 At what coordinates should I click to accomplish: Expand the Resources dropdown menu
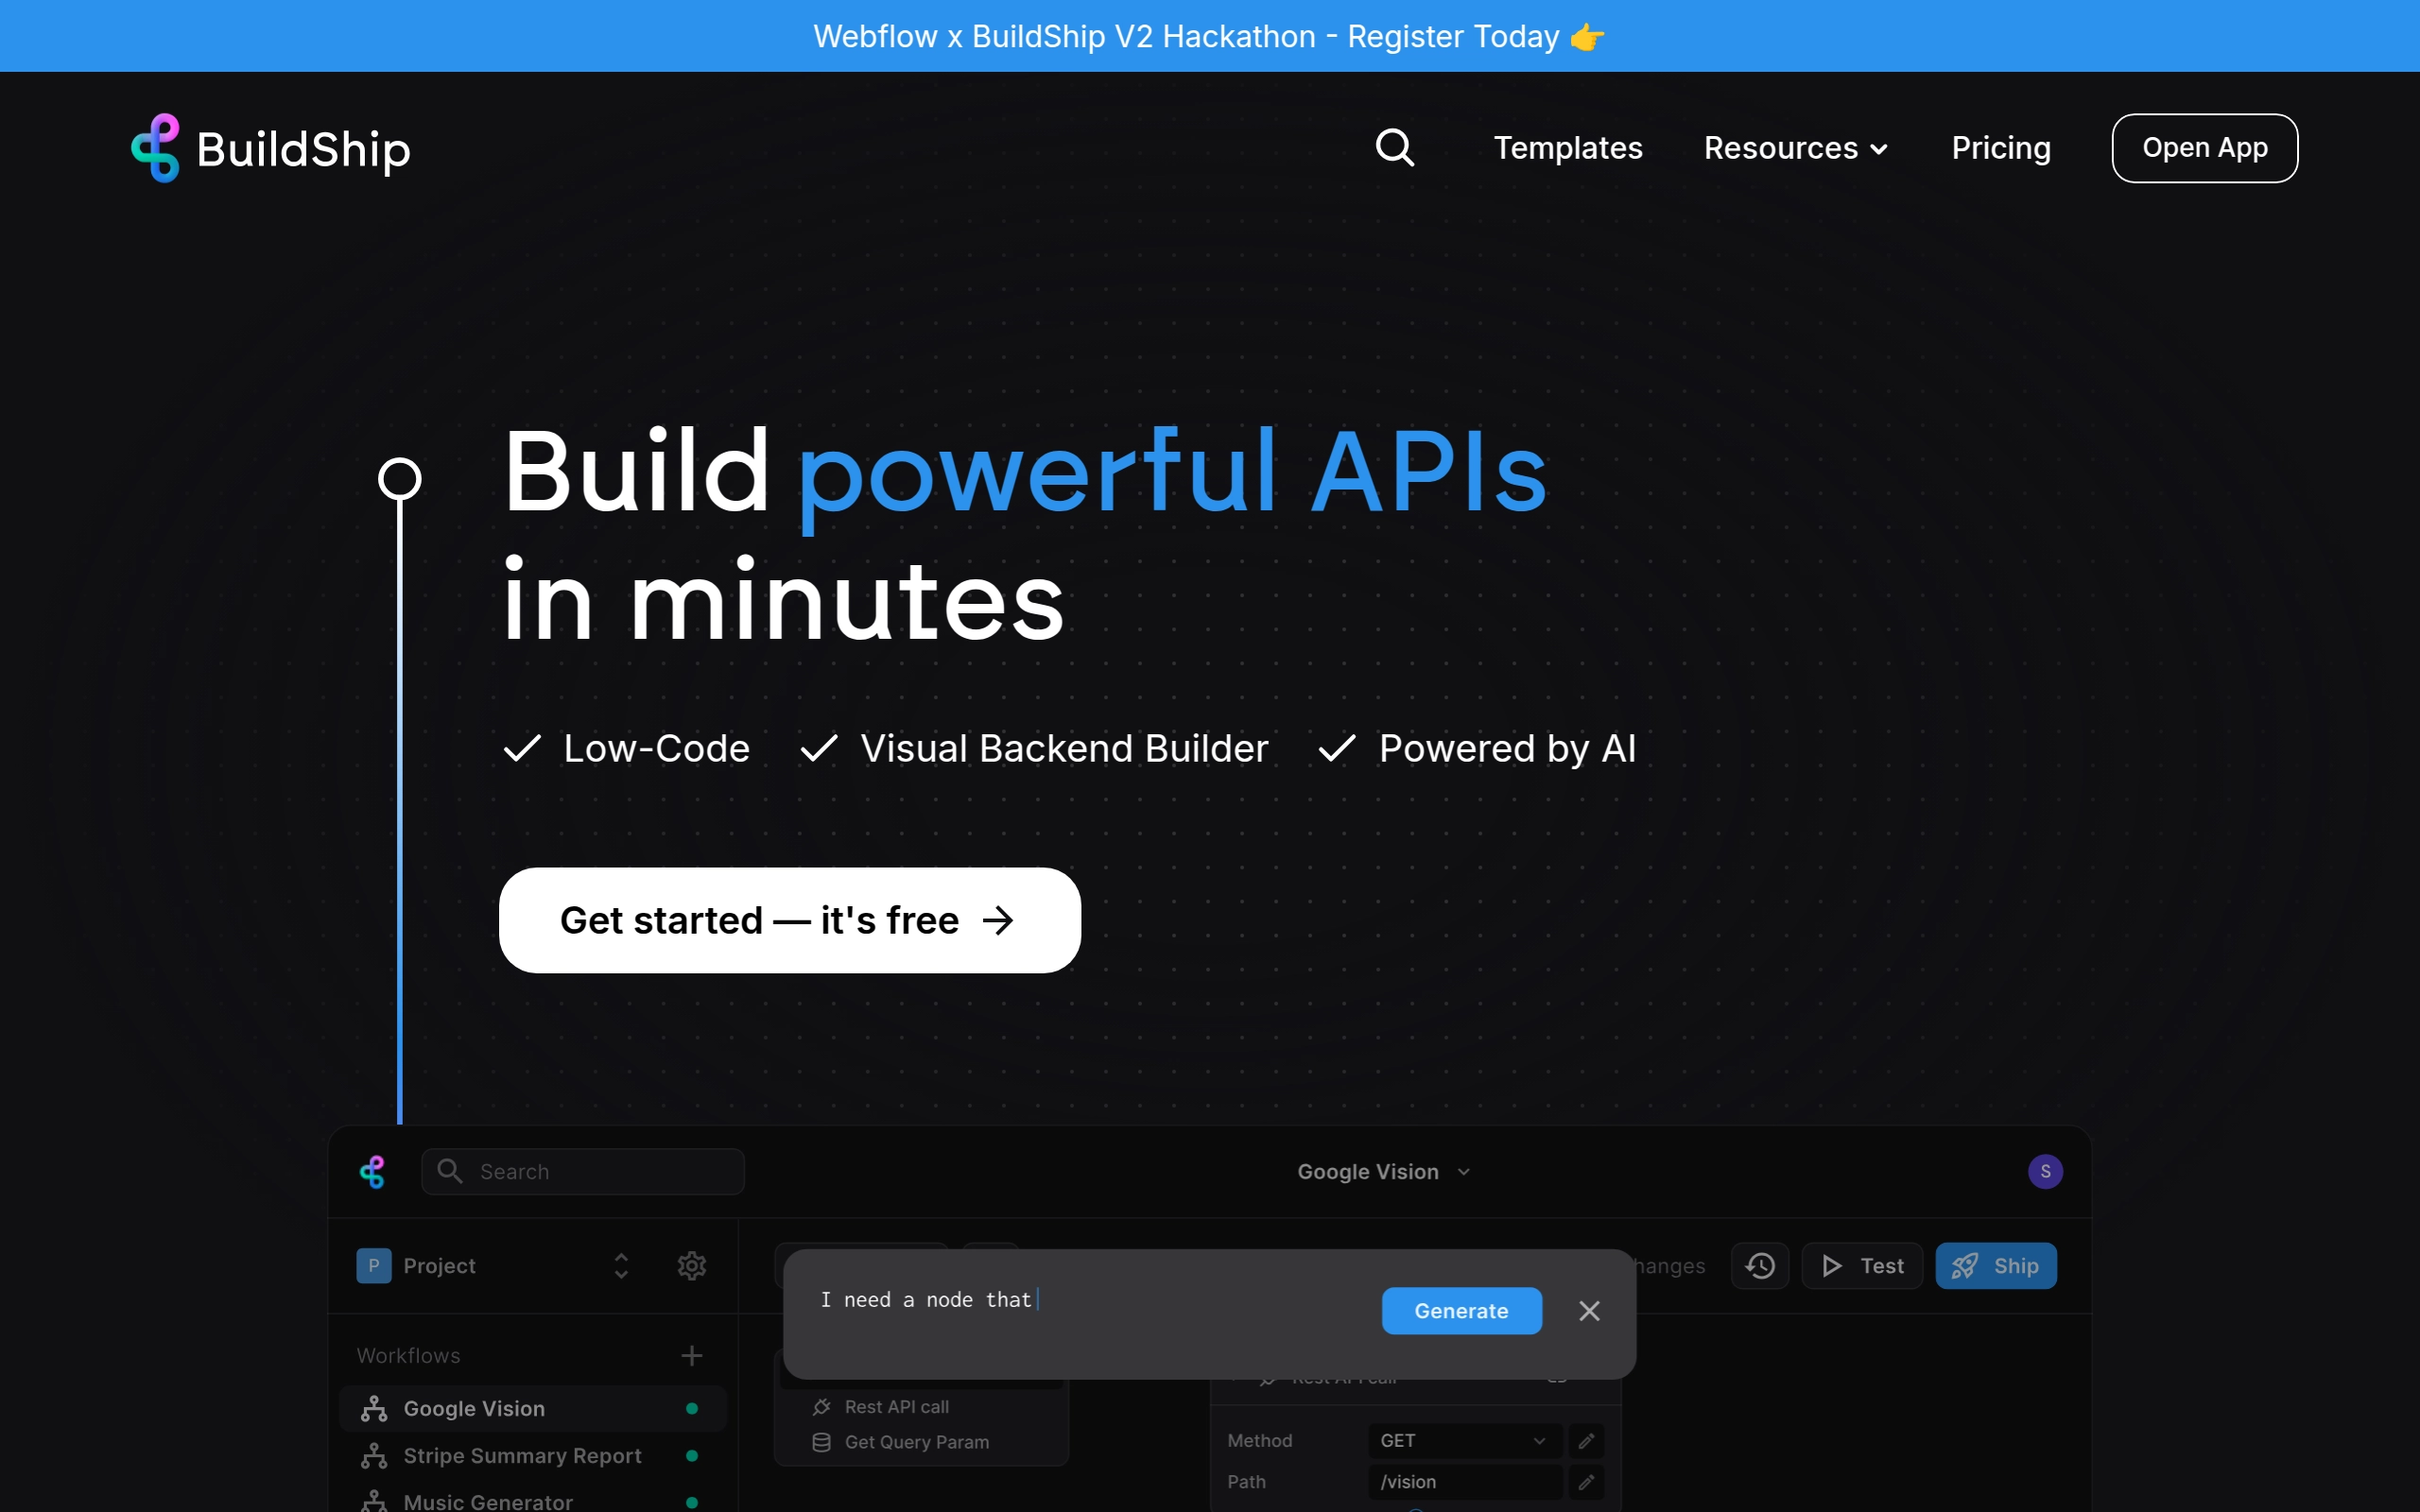[1796, 148]
